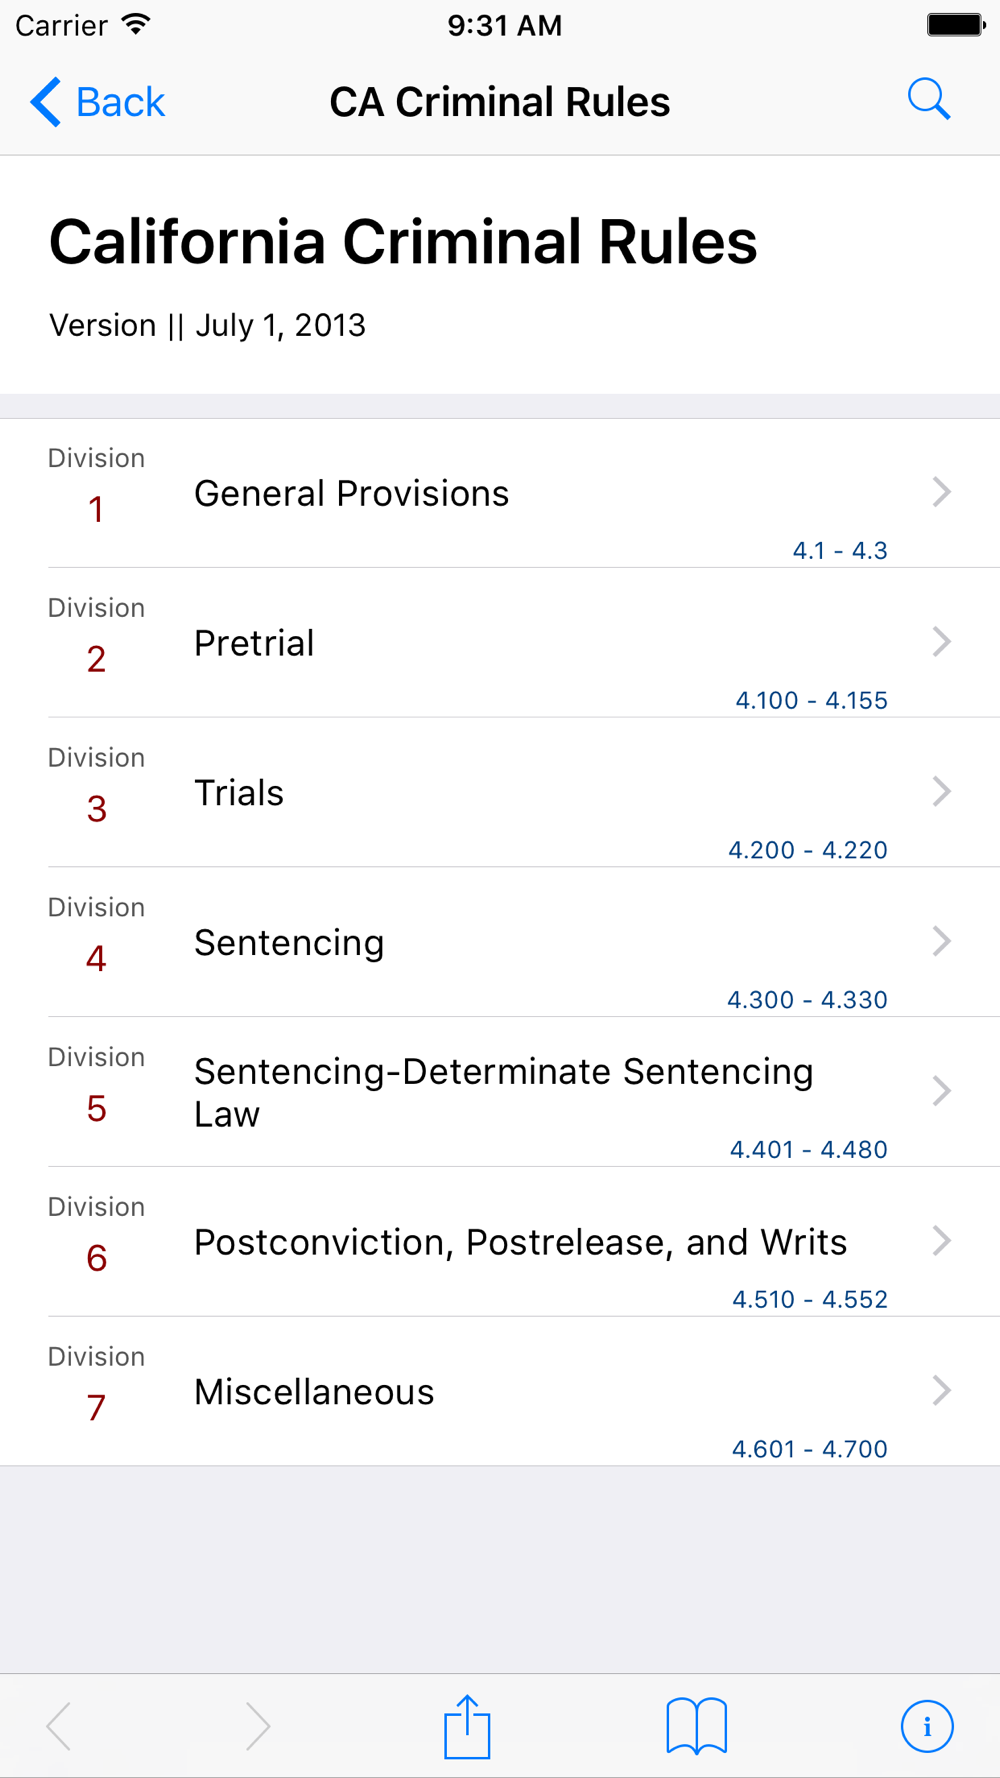Open the Sentencing division chevron
1000x1778 pixels.
tap(941, 941)
